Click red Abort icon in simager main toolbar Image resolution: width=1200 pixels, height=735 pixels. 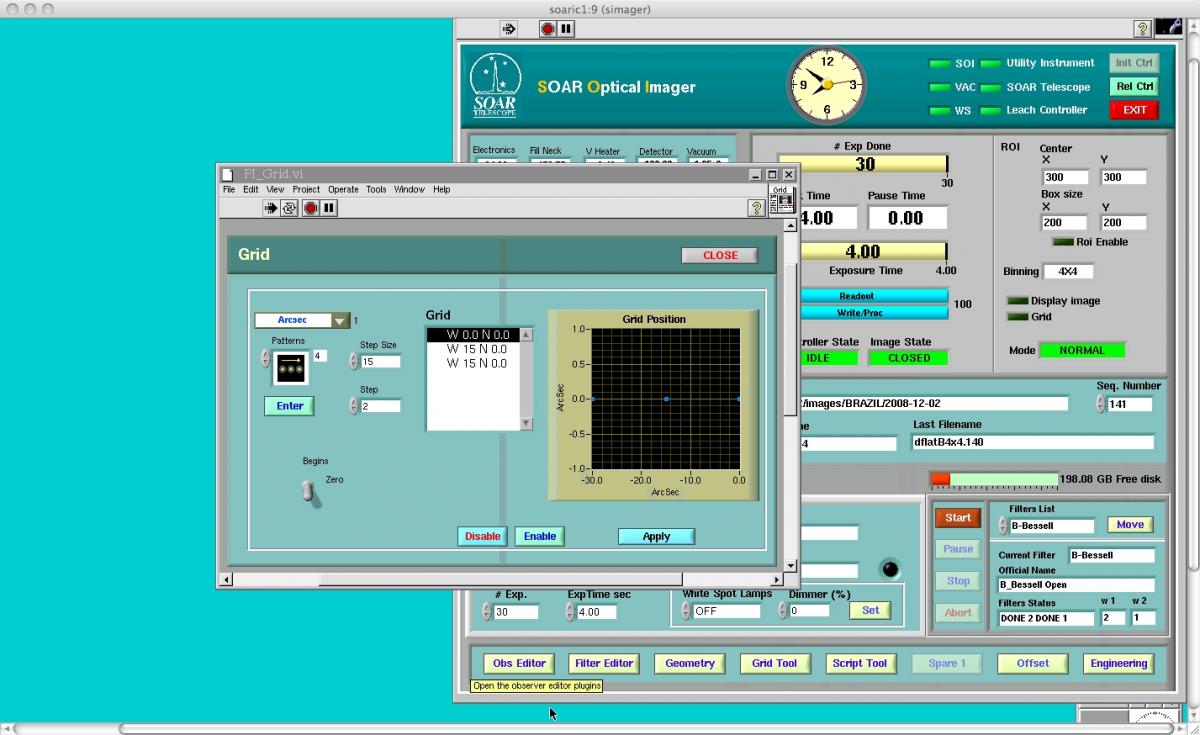548,29
